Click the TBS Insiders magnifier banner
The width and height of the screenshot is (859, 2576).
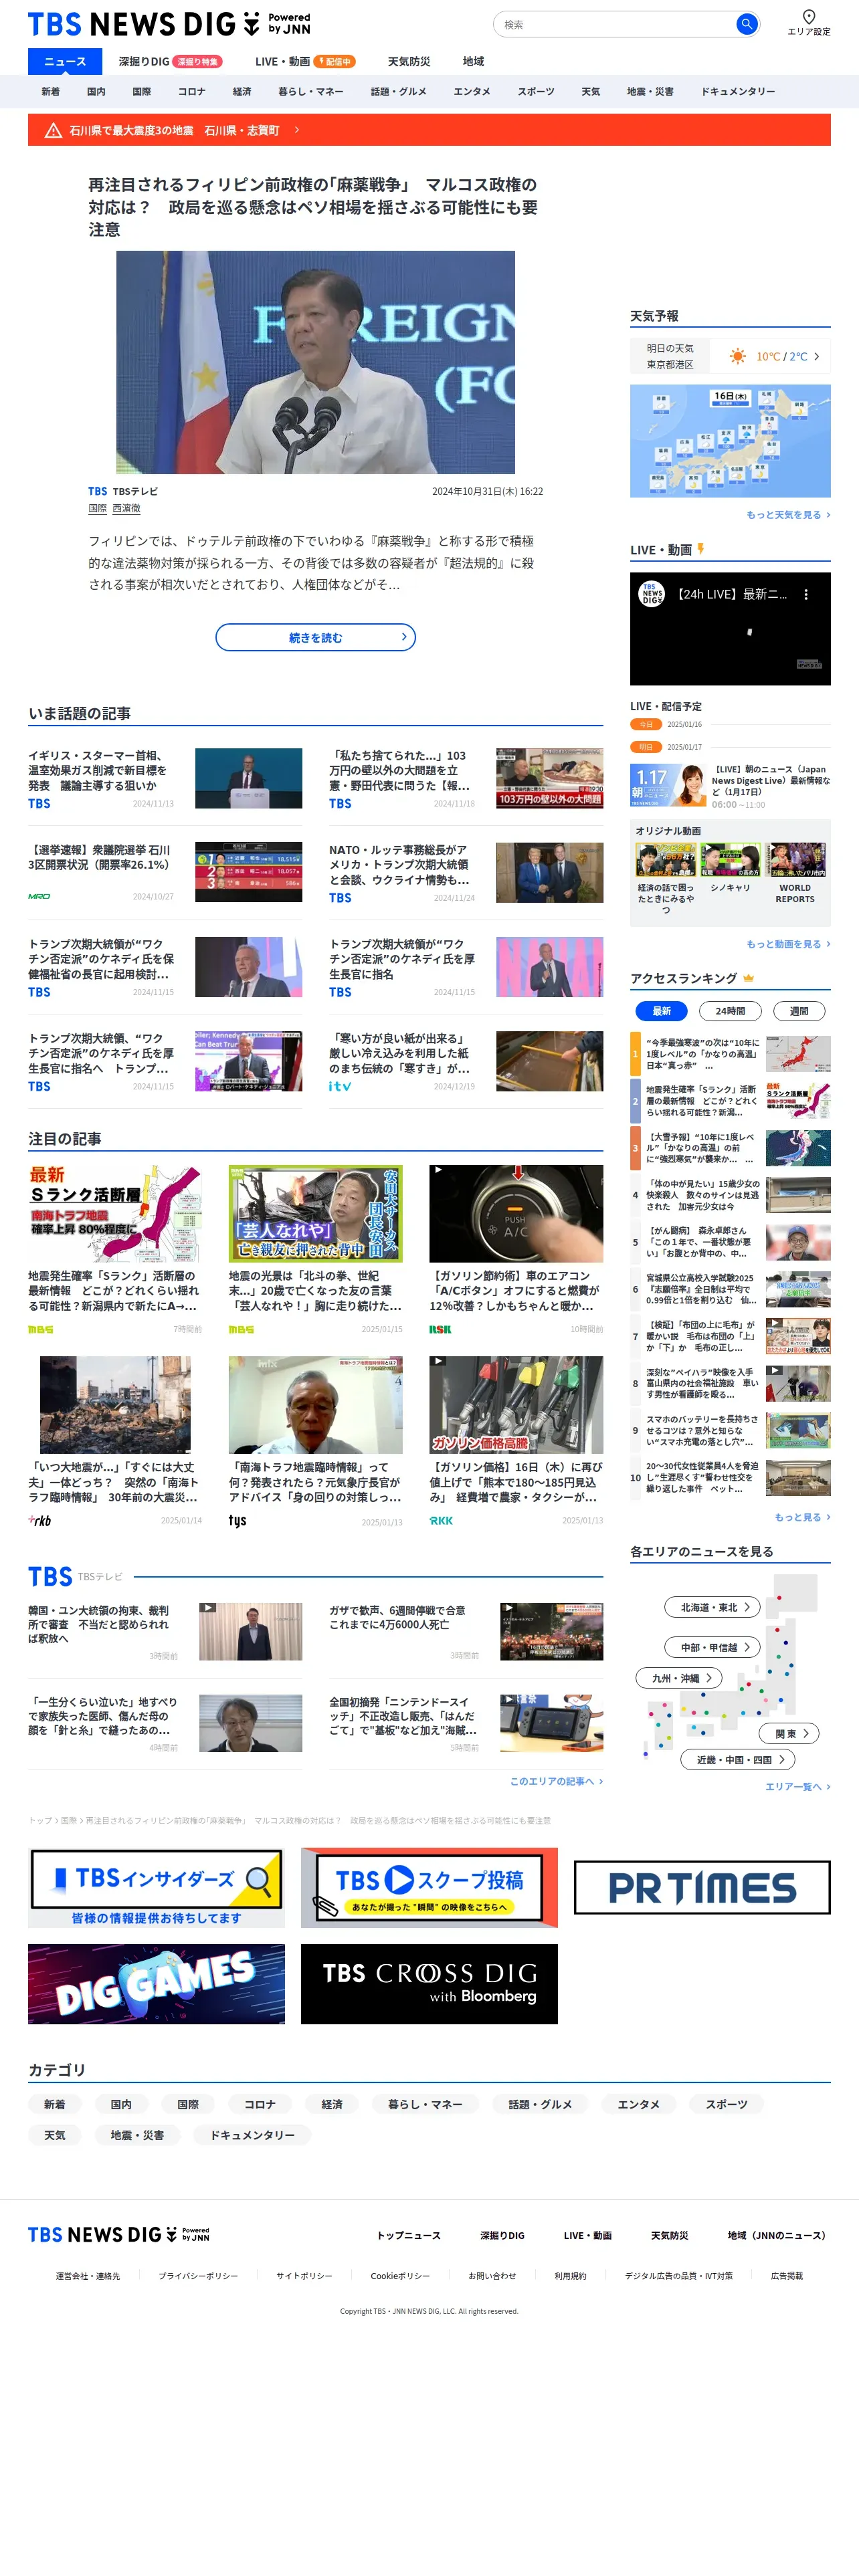coord(156,1888)
